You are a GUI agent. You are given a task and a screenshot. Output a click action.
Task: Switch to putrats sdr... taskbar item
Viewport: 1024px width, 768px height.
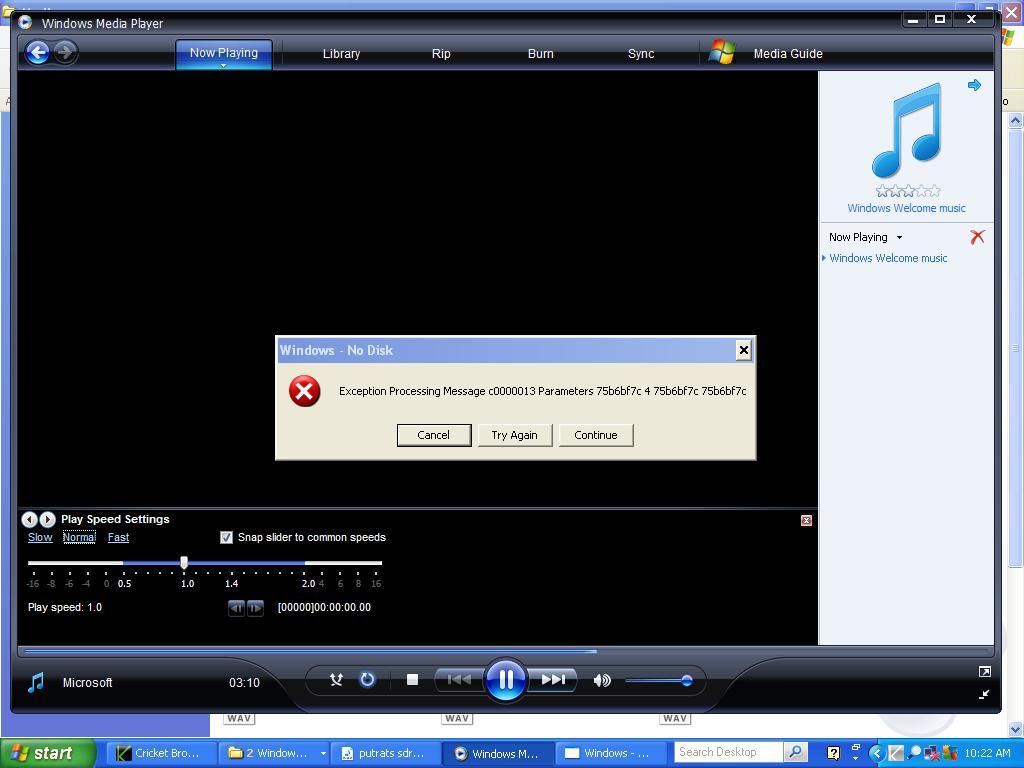pyautogui.click(x=386, y=753)
